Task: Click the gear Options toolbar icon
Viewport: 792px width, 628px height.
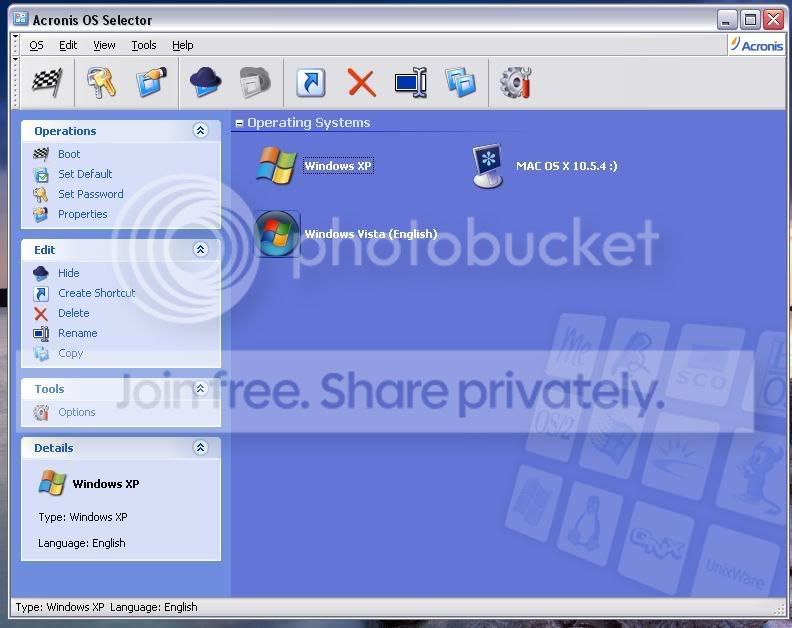Action: click(x=515, y=82)
